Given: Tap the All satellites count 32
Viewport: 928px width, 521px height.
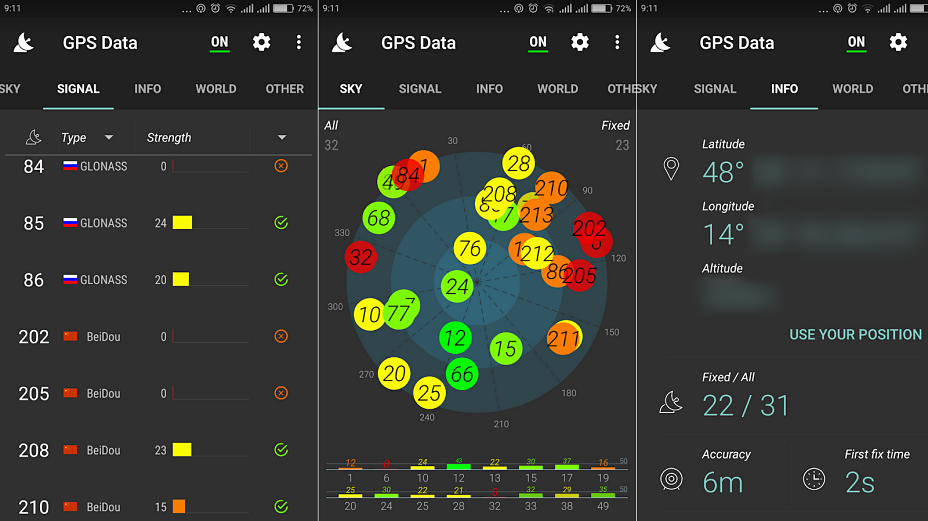Looking at the screenshot, I should (x=331, y=145).
